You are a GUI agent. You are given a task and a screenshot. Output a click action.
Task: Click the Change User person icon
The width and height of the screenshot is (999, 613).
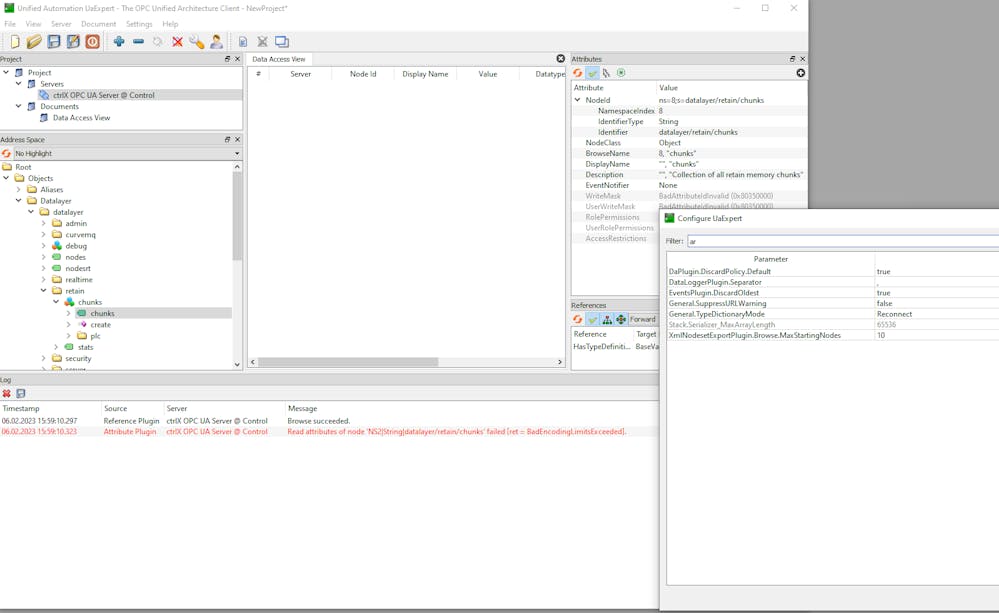point(216,42)
